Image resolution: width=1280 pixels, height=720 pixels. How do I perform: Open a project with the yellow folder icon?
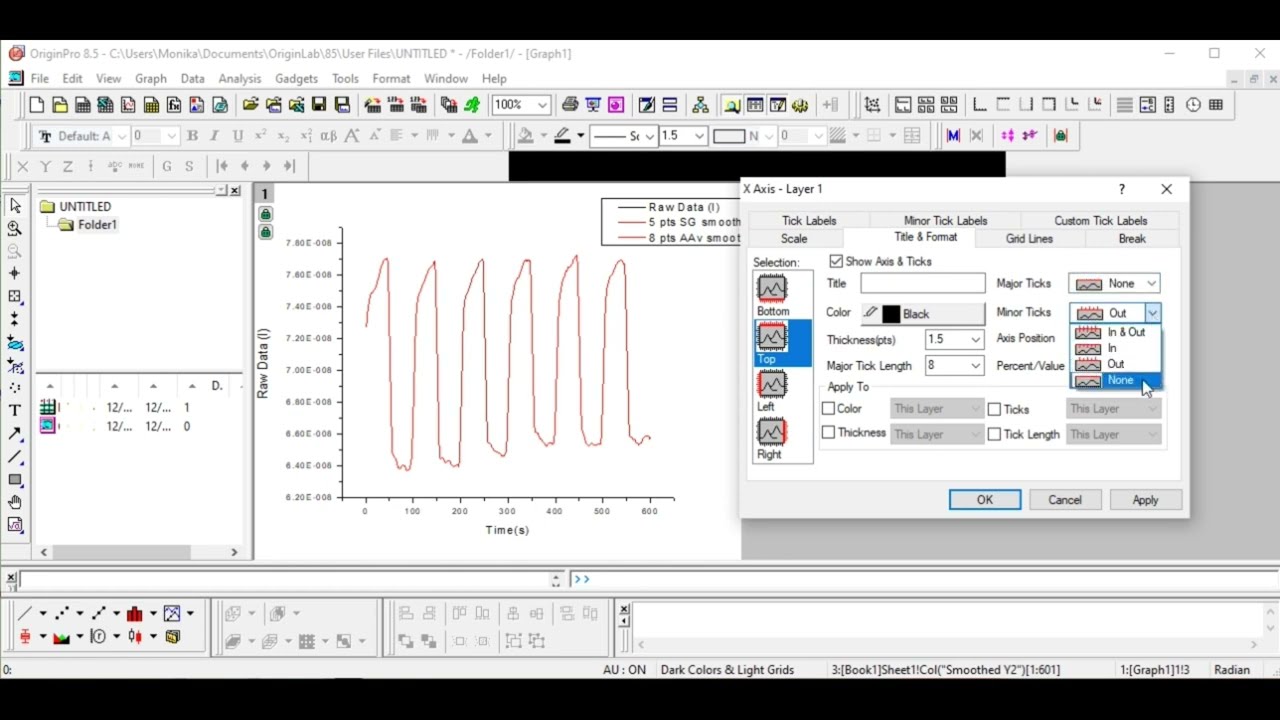(x=250, y=105)
